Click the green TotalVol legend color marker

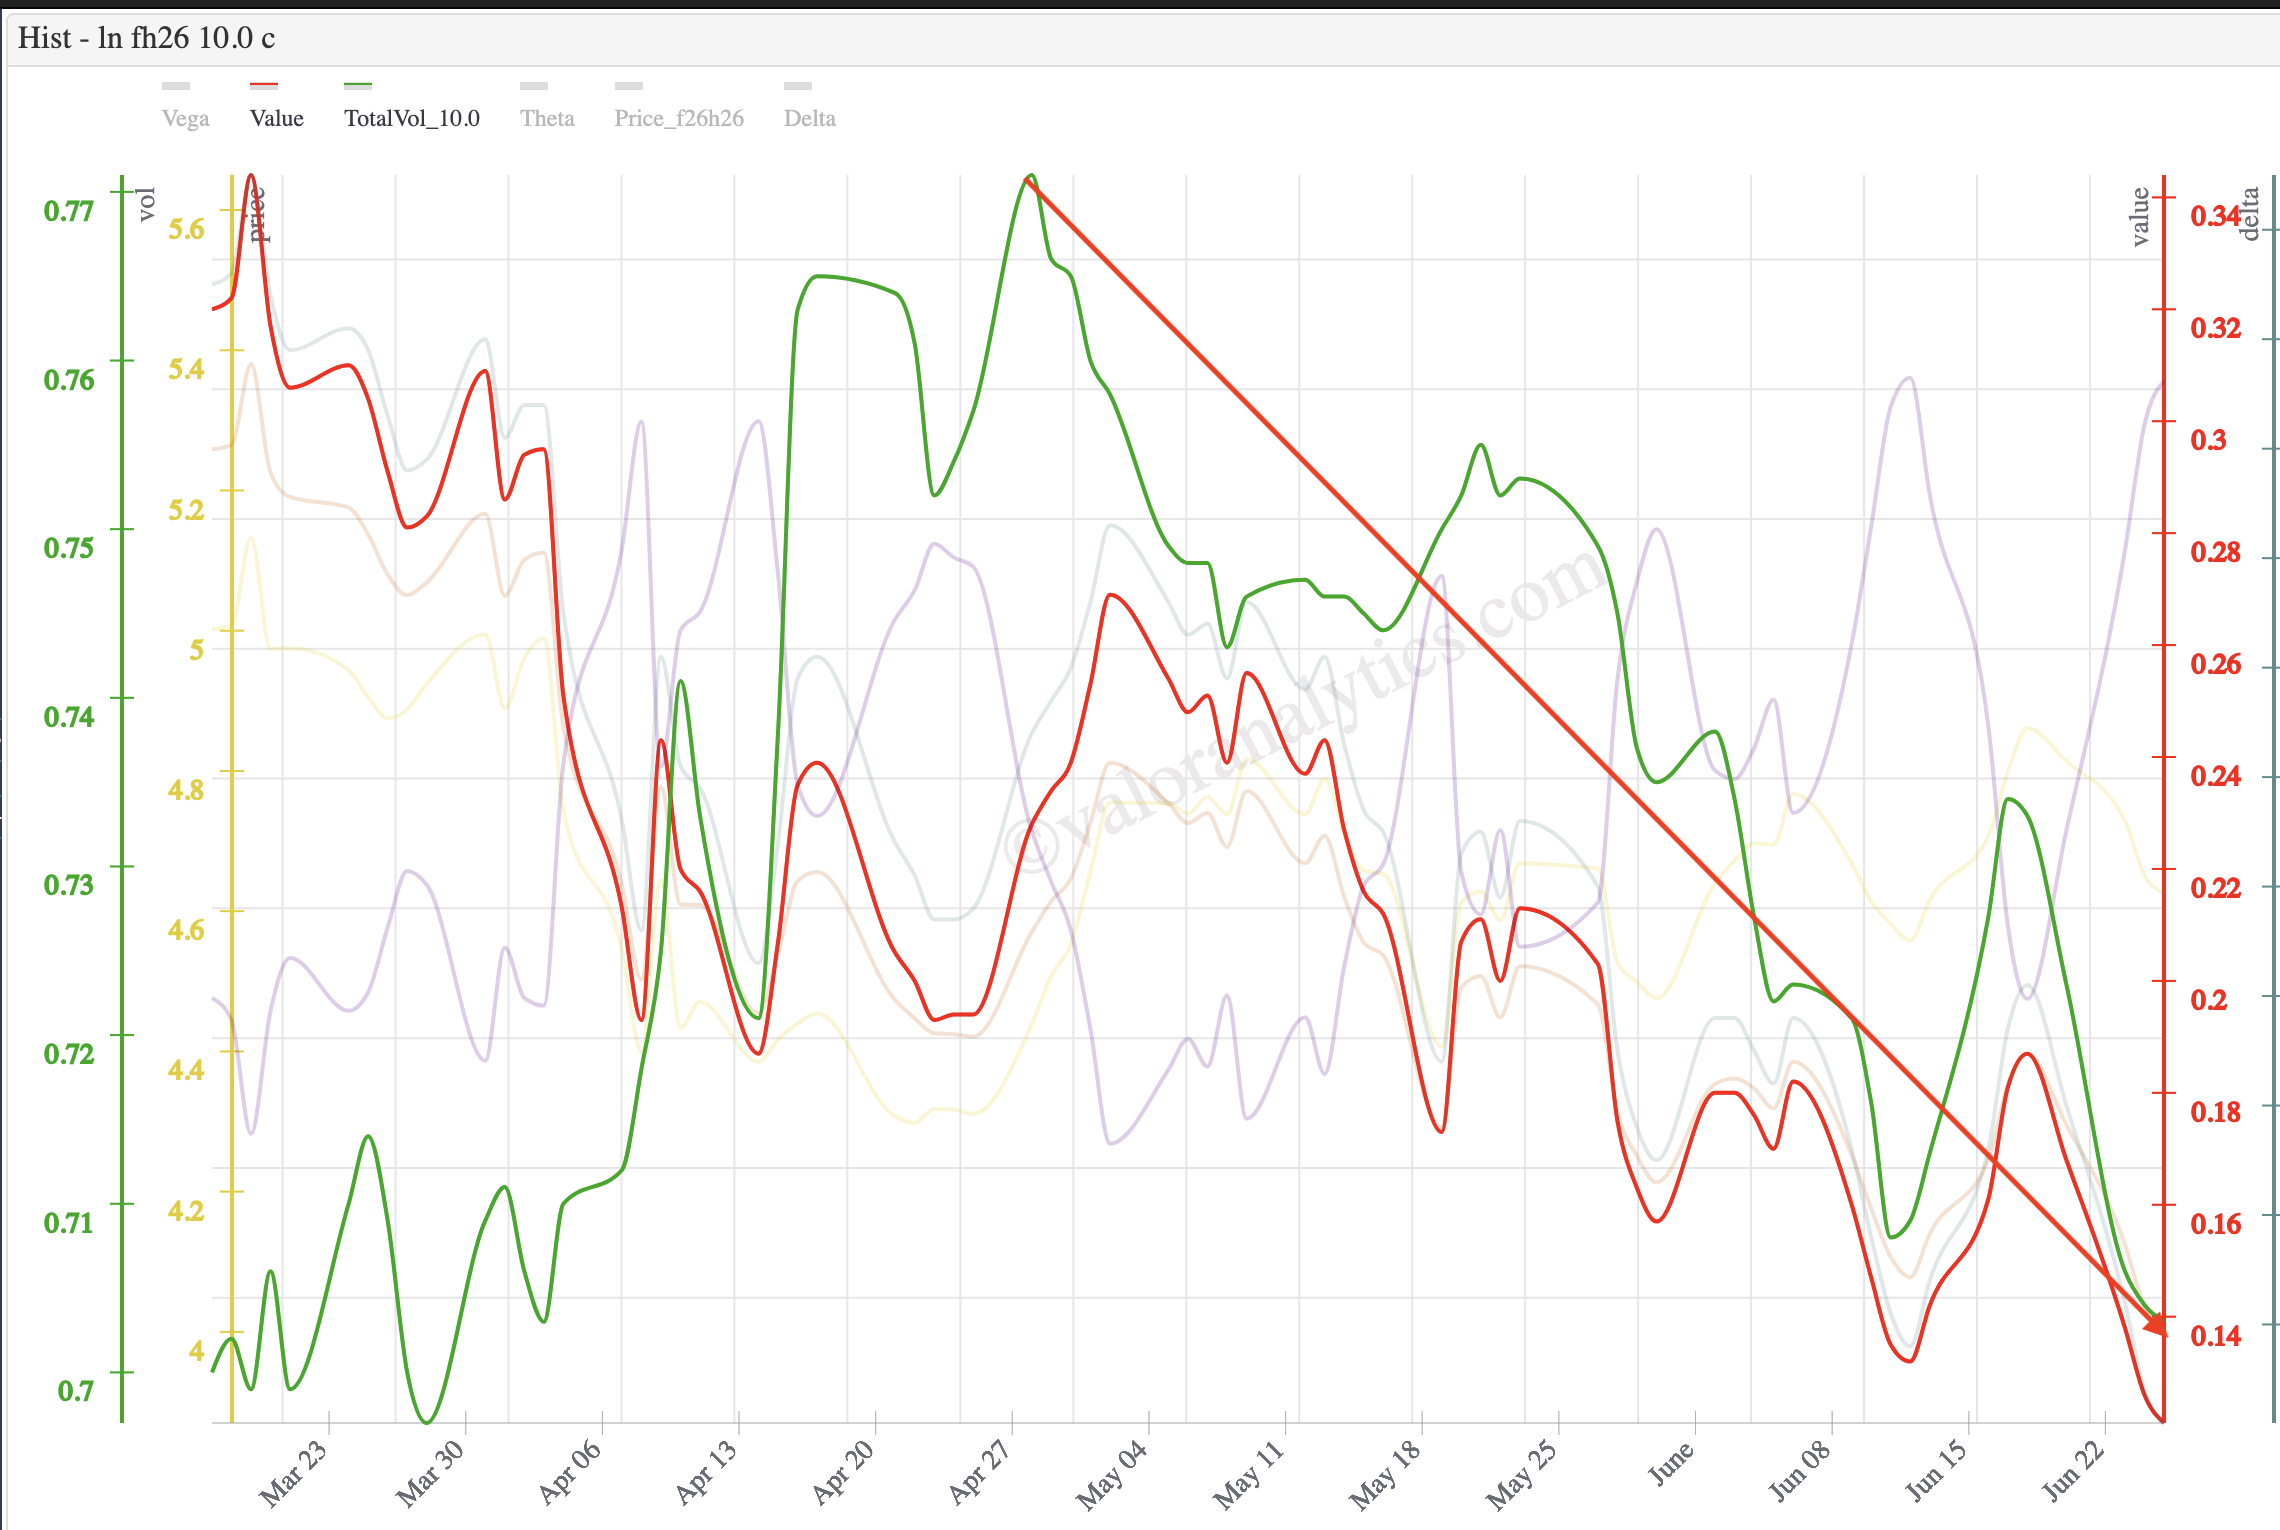click(358, 86)
